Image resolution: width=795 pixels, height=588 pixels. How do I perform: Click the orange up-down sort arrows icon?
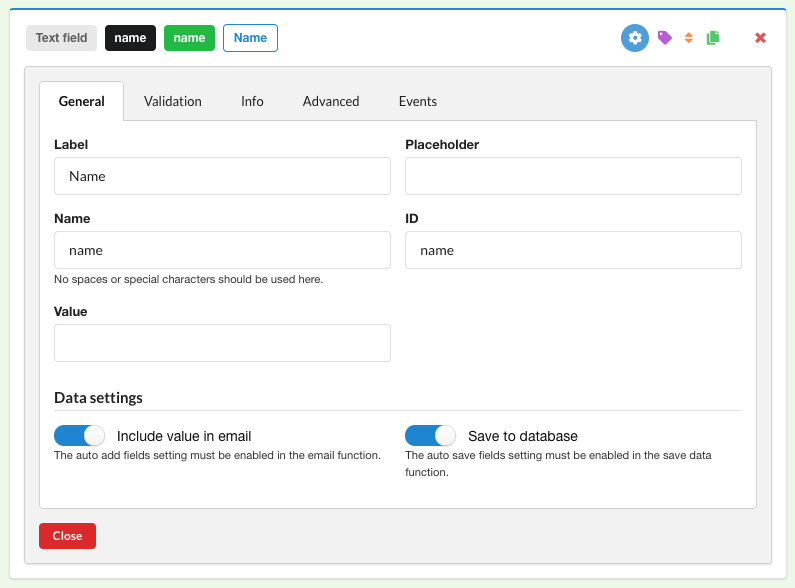(688, 38)
